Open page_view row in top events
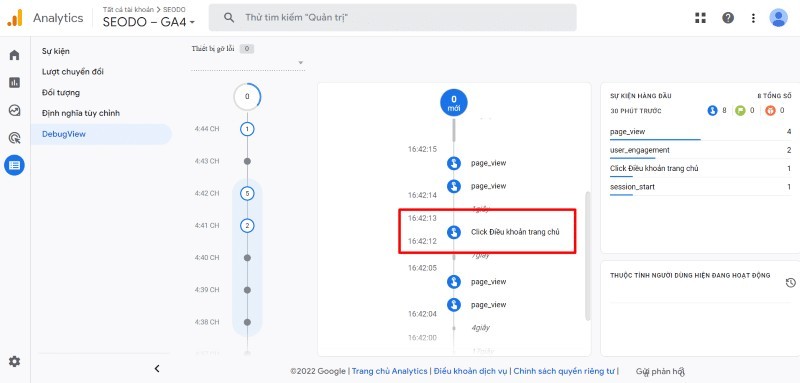800x383 pixels. (x=701, y=132)
